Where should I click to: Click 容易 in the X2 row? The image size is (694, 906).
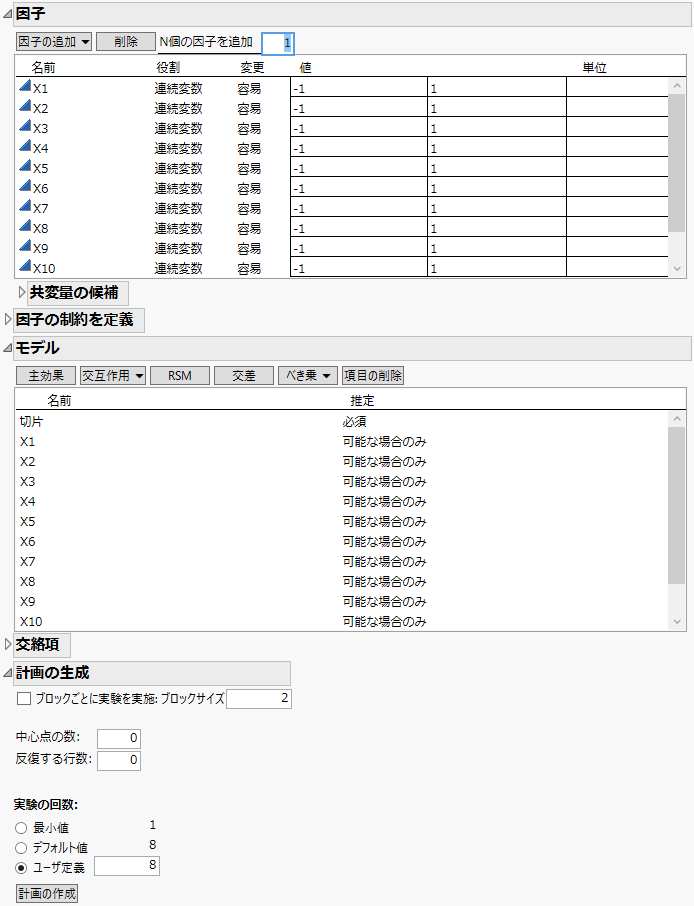pos(249,109)
